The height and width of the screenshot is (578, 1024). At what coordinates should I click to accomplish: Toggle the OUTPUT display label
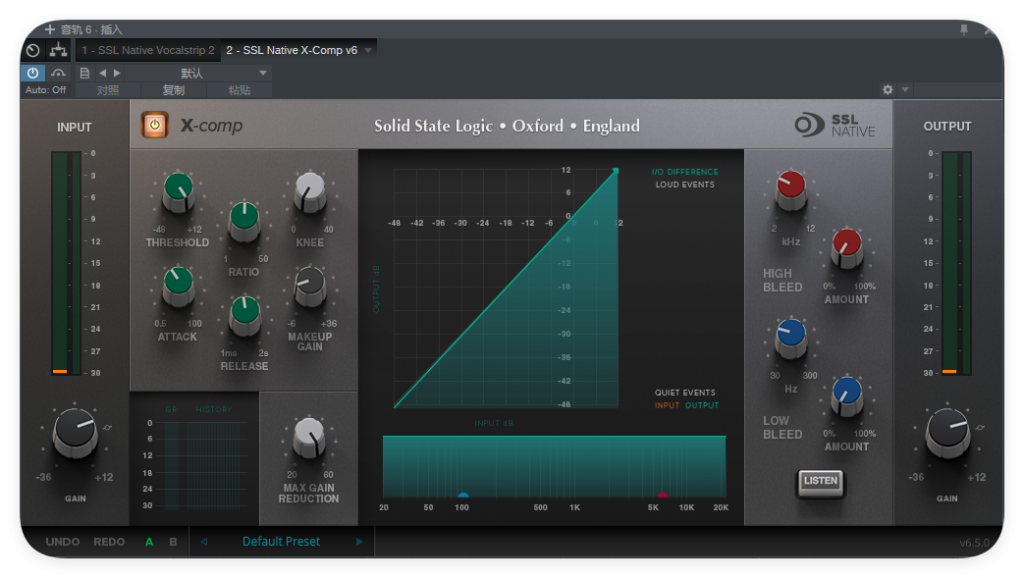point(702,406)
